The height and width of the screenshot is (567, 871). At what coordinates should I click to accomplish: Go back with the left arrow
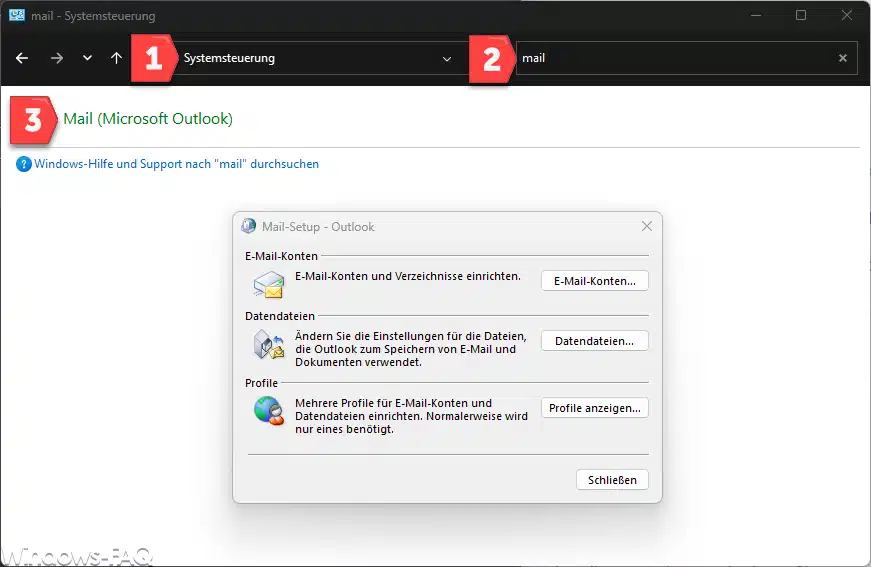[x=22, y=58]
